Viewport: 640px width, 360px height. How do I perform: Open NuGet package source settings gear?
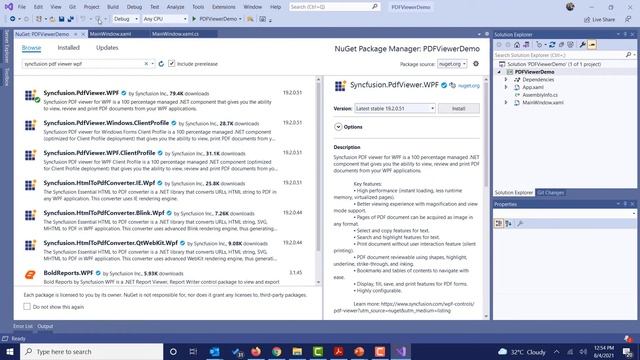[x=476, y=64]
